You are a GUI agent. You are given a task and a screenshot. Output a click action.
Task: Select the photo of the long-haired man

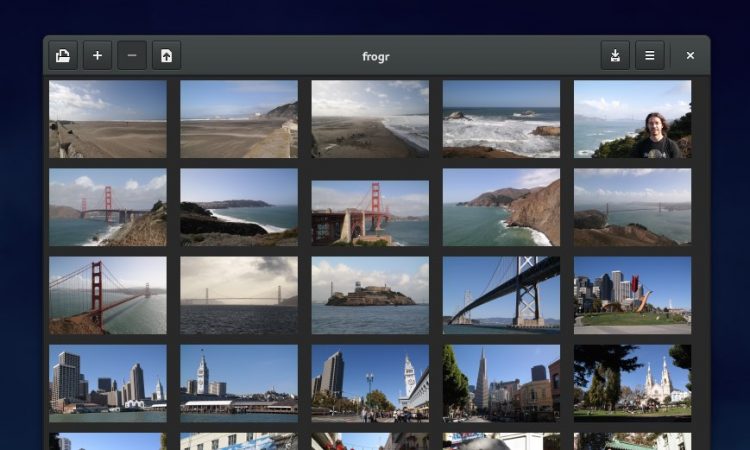pyautogui.click(x=632, y=119)
